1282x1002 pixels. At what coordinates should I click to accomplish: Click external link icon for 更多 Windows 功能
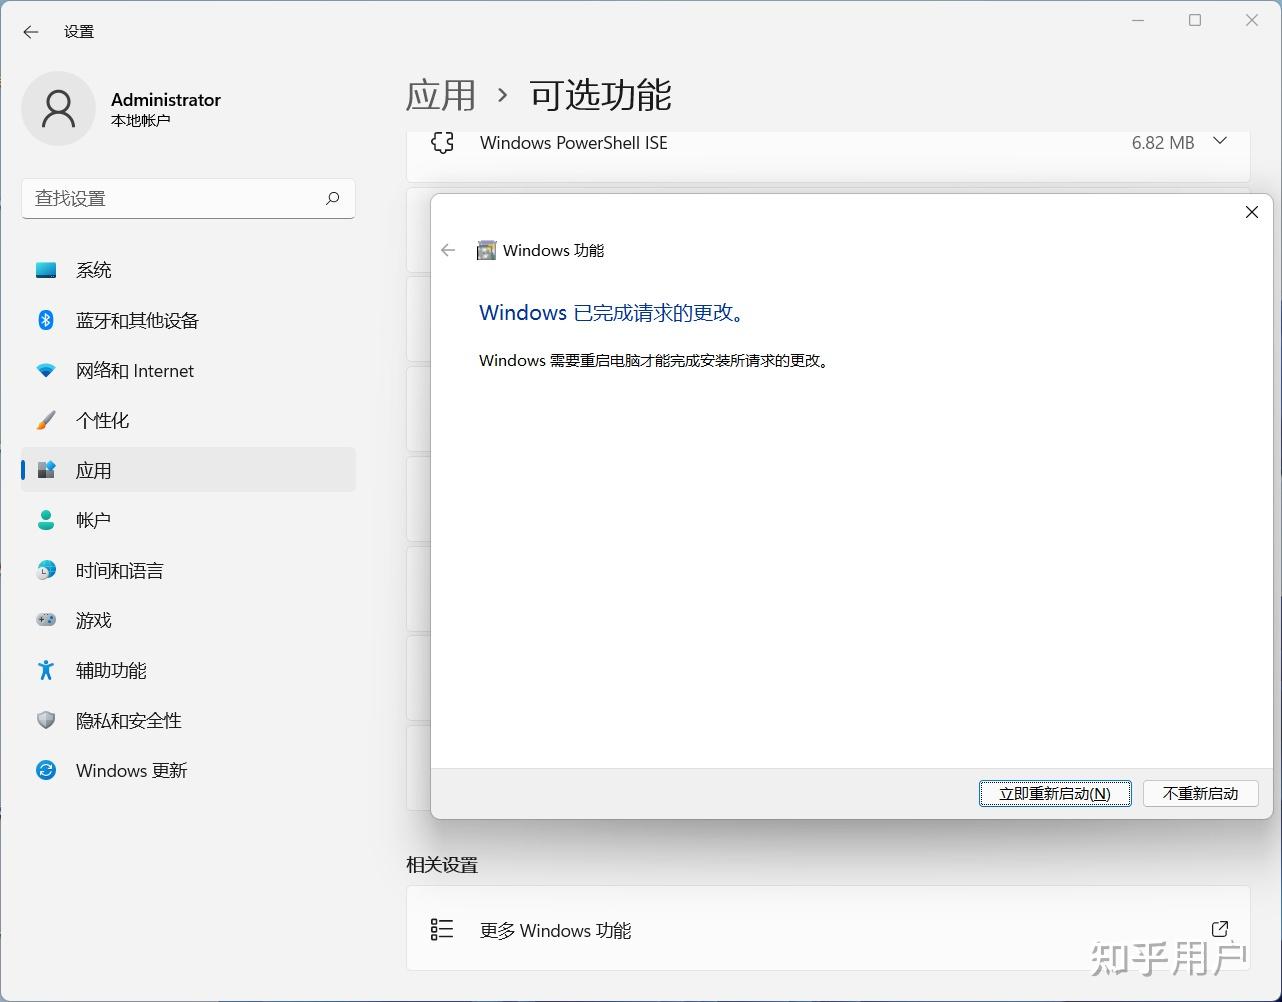(x=1220, y=929)
